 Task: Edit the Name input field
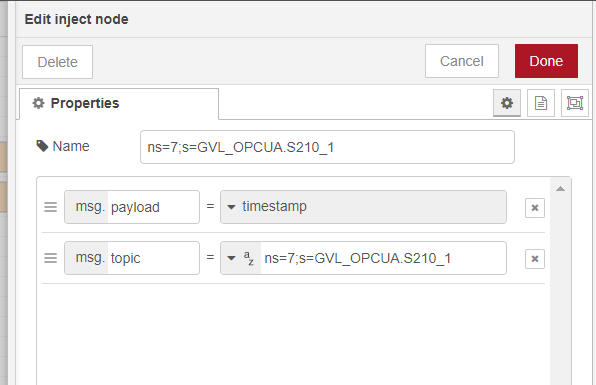point(327,147)
